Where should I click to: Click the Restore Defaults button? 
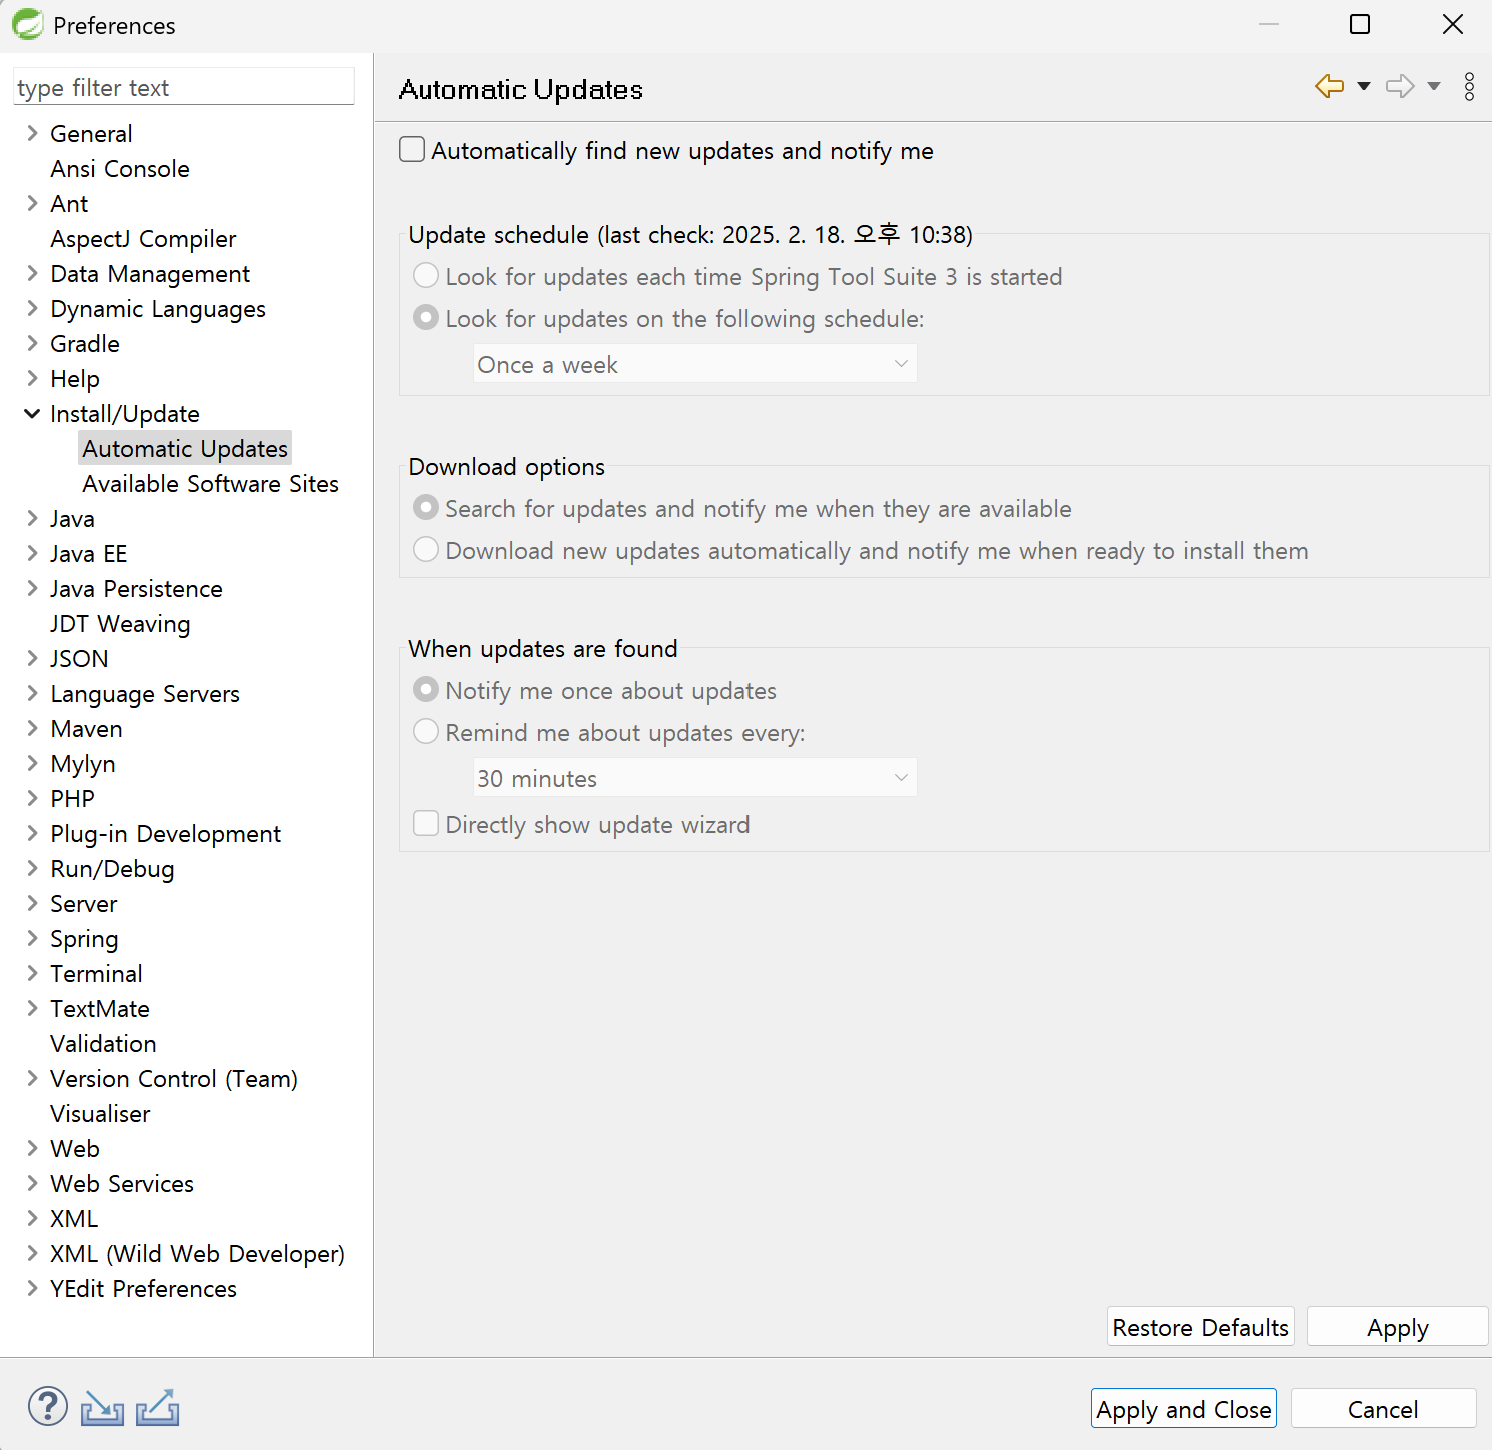1200,1327
